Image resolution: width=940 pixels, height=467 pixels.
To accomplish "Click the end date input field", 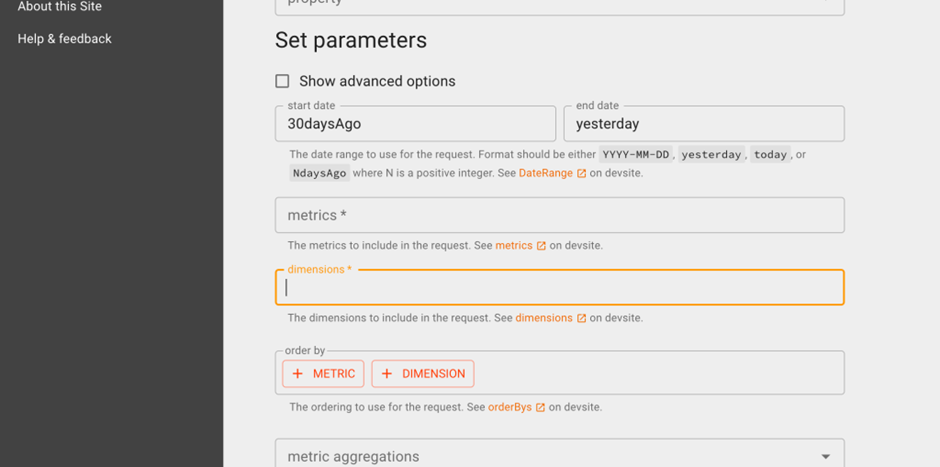I will [x=704, y=124].
